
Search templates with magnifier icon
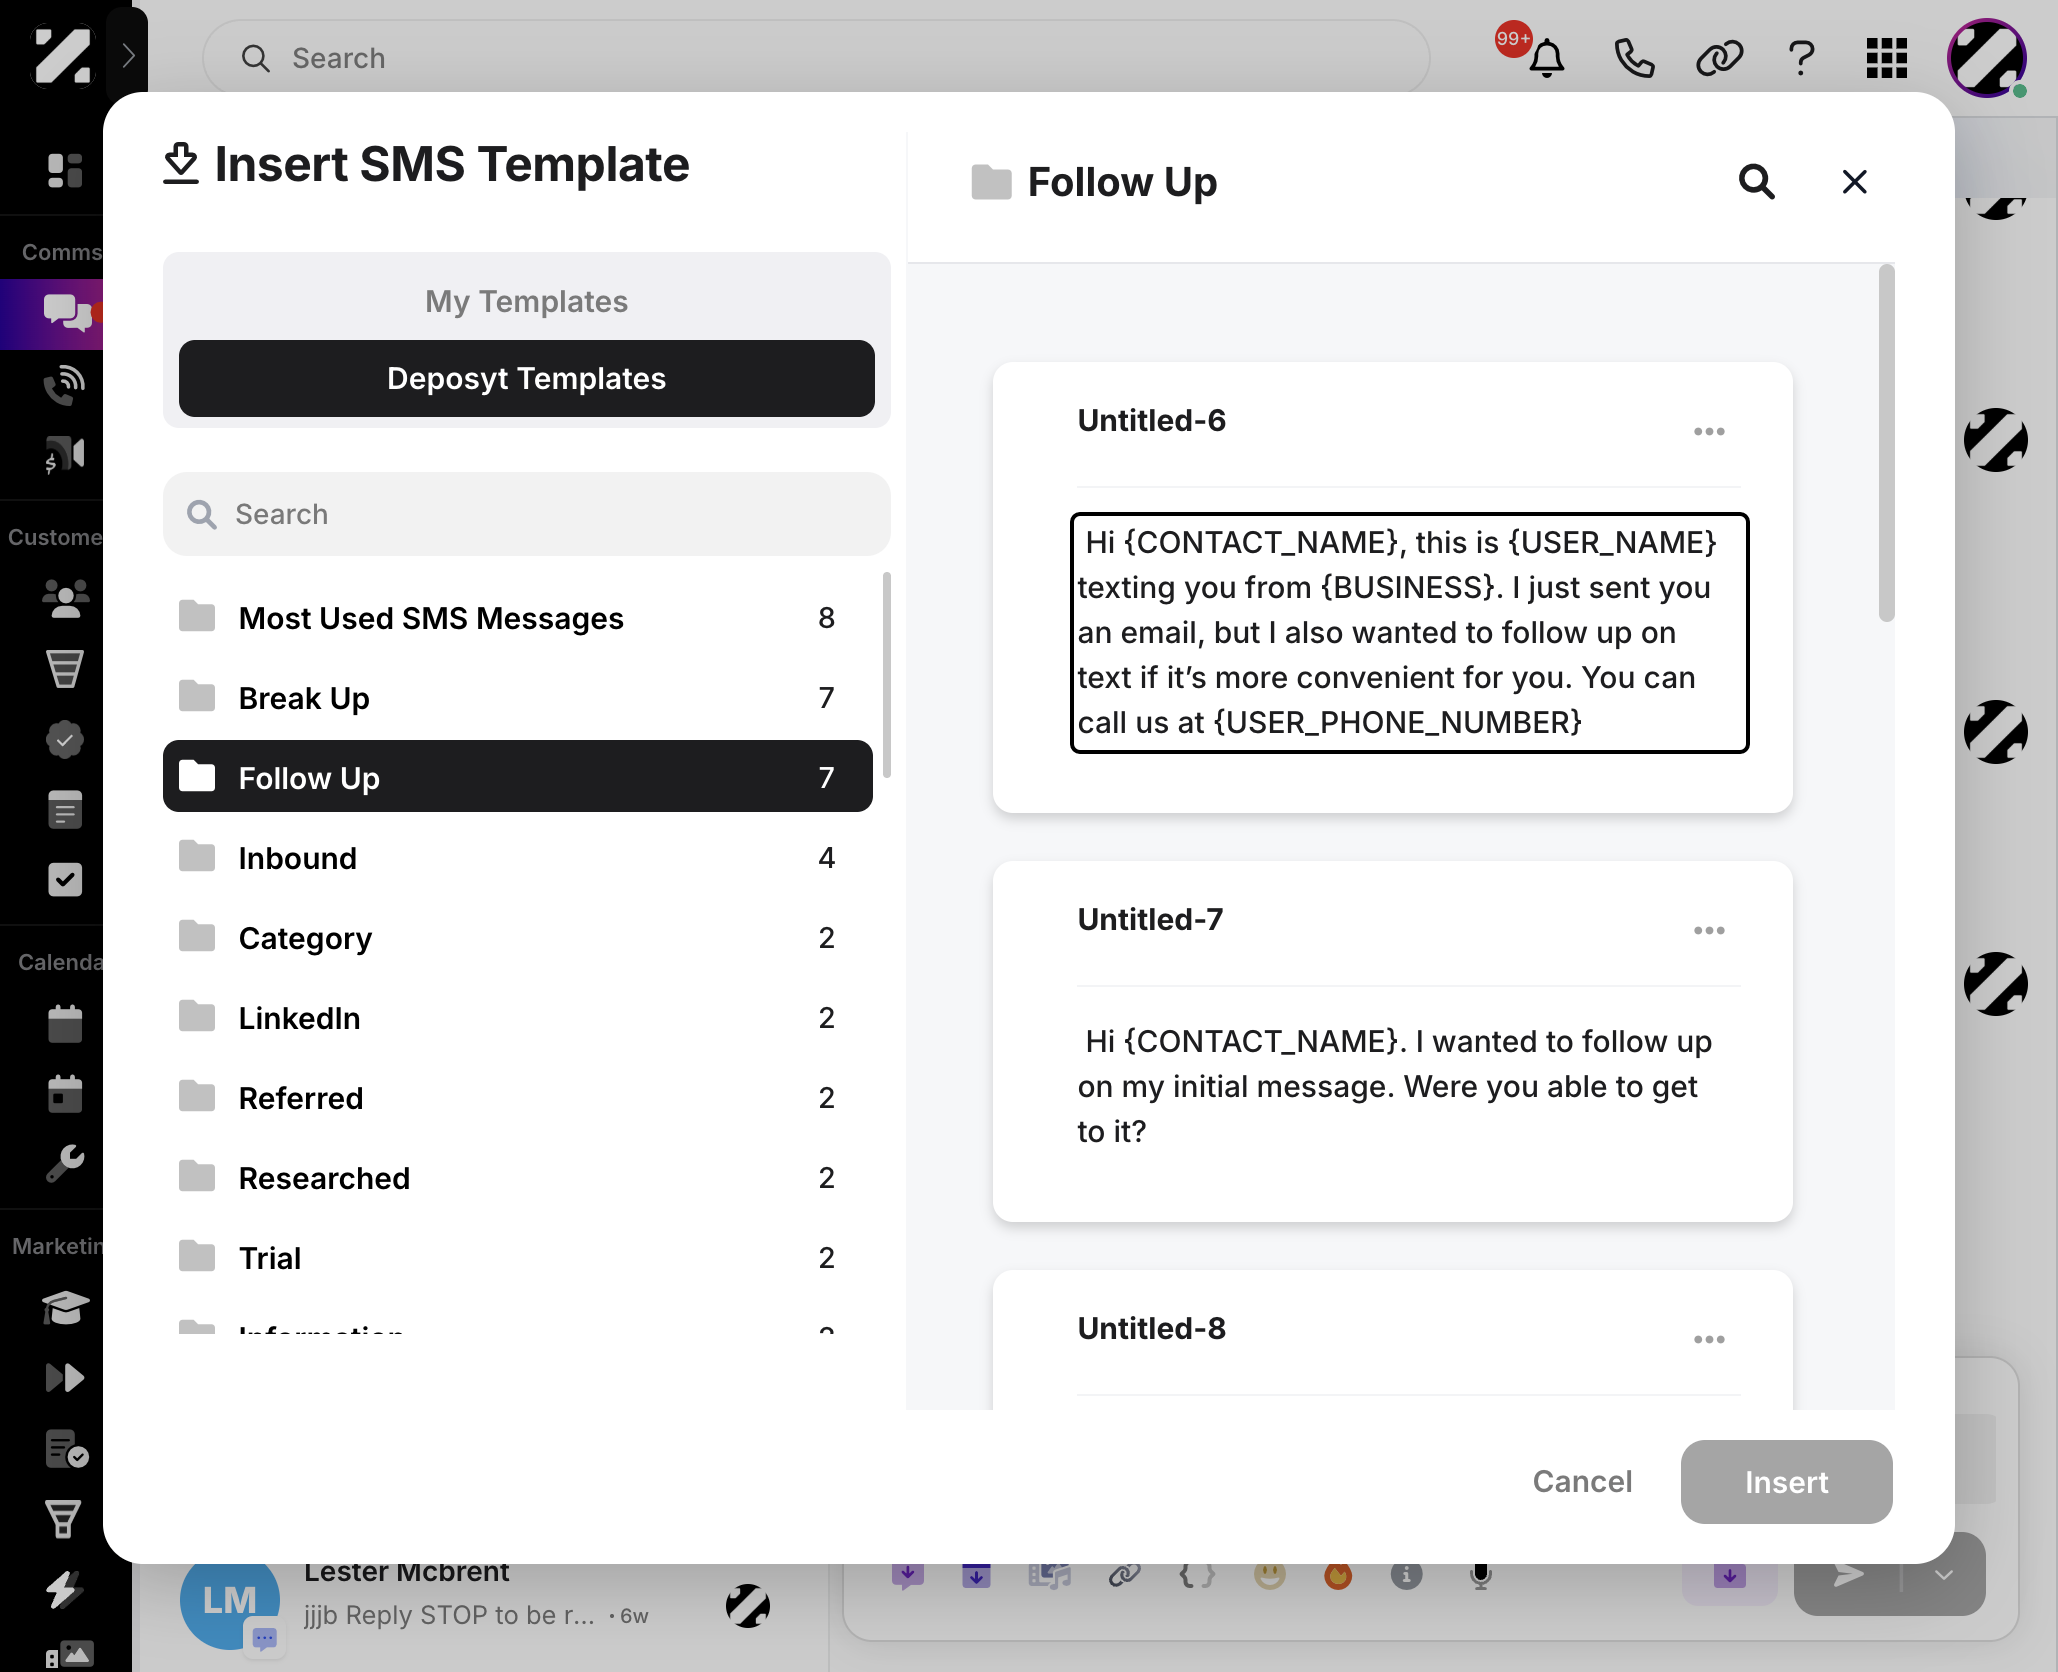[1756, 182]
